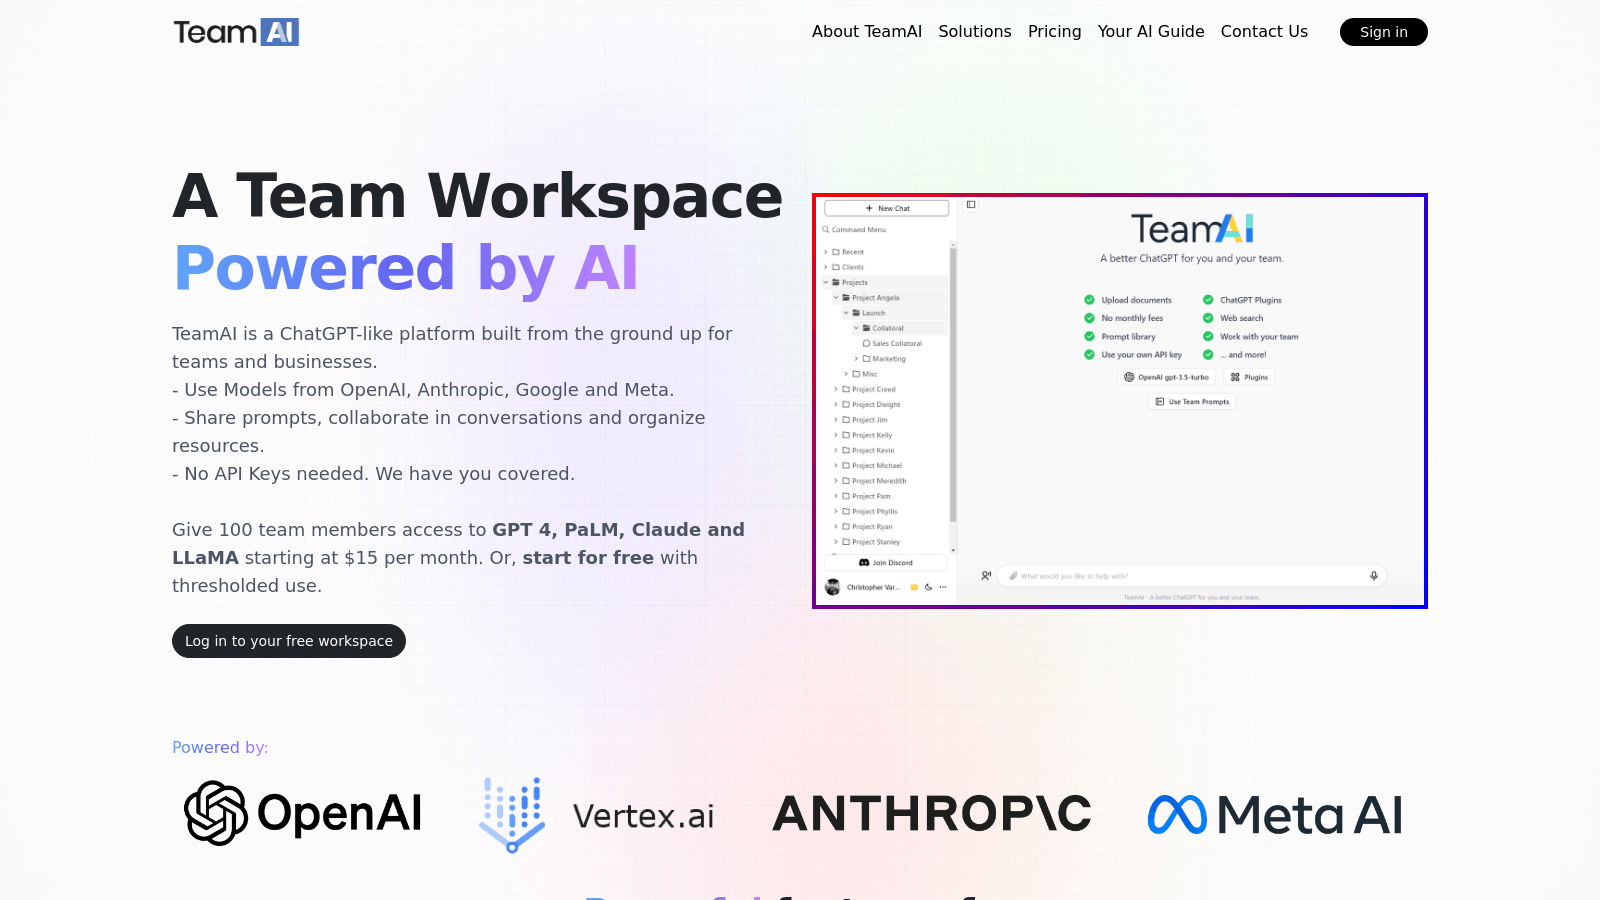This screenshot has height=900, width=1600.
Task: Collapse the Projects folder chevron
Action: [826, 282]
